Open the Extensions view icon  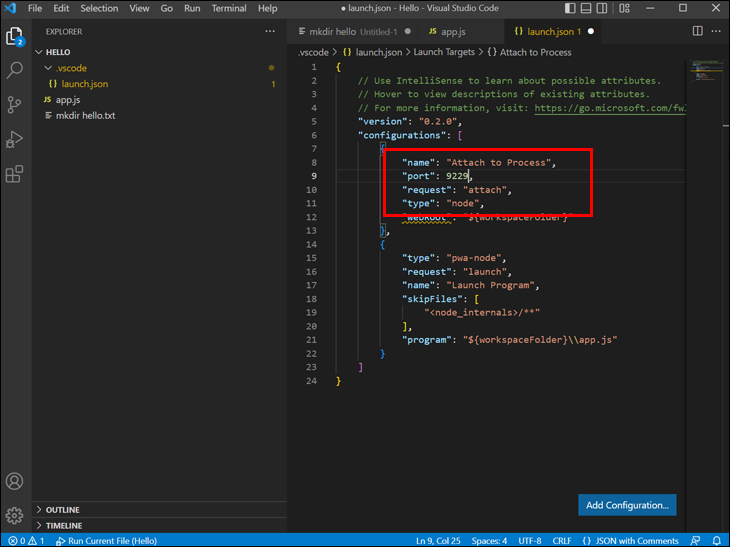[x=15, y=174]
